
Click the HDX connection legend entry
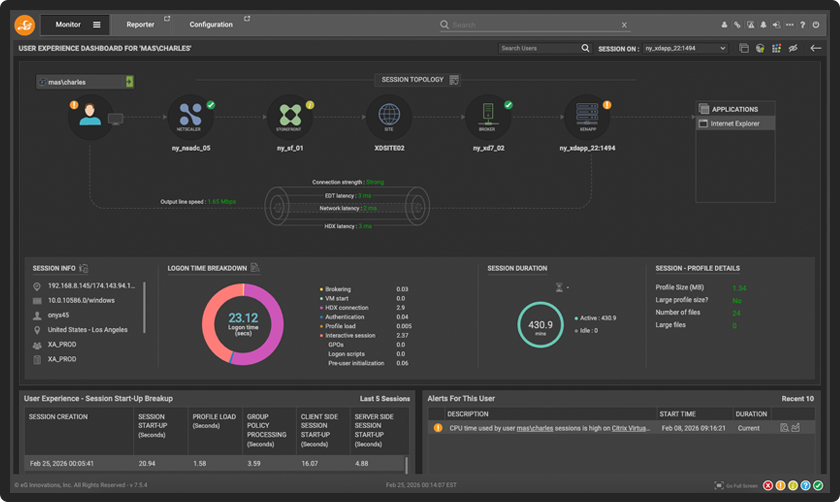tap(346, 308)
